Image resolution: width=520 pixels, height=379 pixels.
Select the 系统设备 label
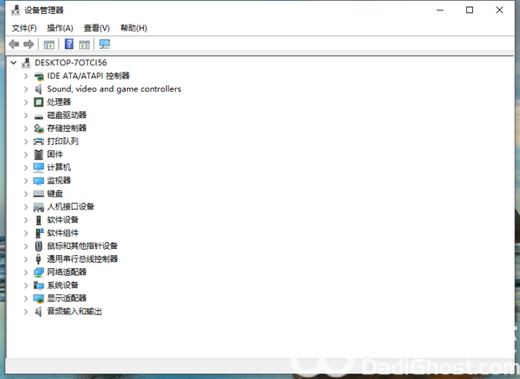click(x=63, y=285)
